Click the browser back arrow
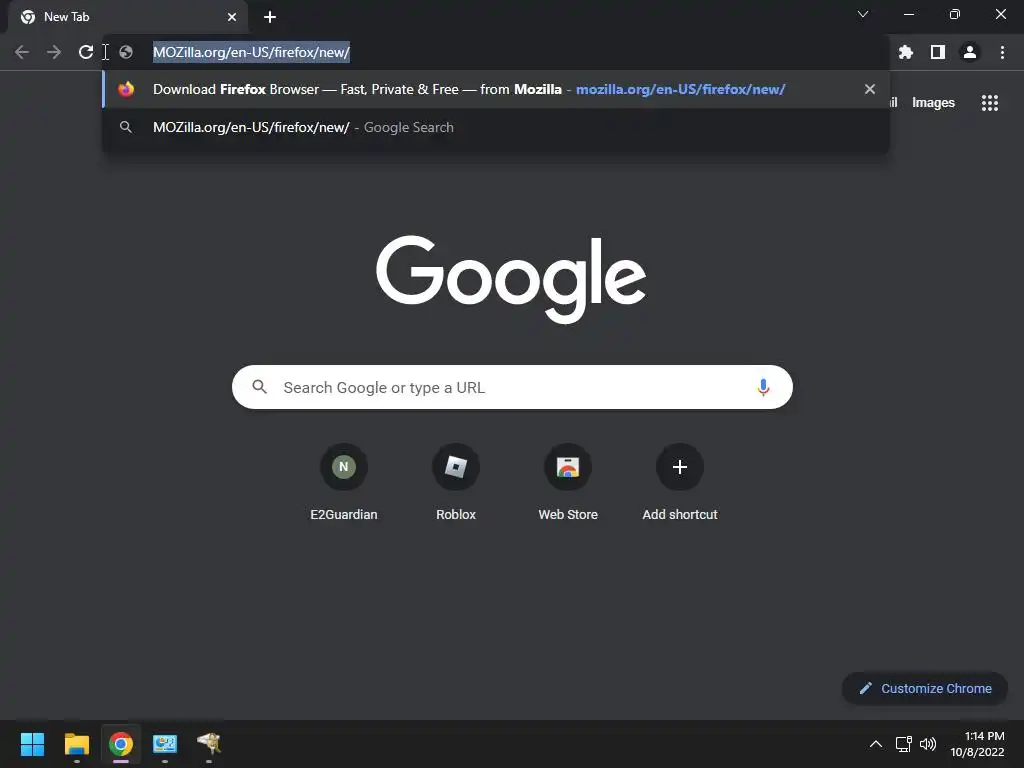The image size is (1024, 768). [x=22, y=52]
